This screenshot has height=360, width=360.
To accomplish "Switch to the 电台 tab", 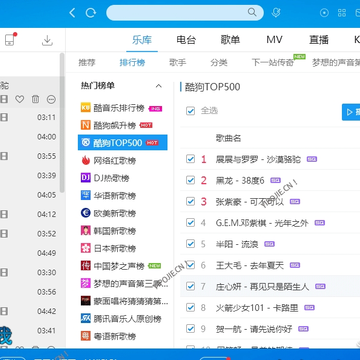I will [186, 40].
